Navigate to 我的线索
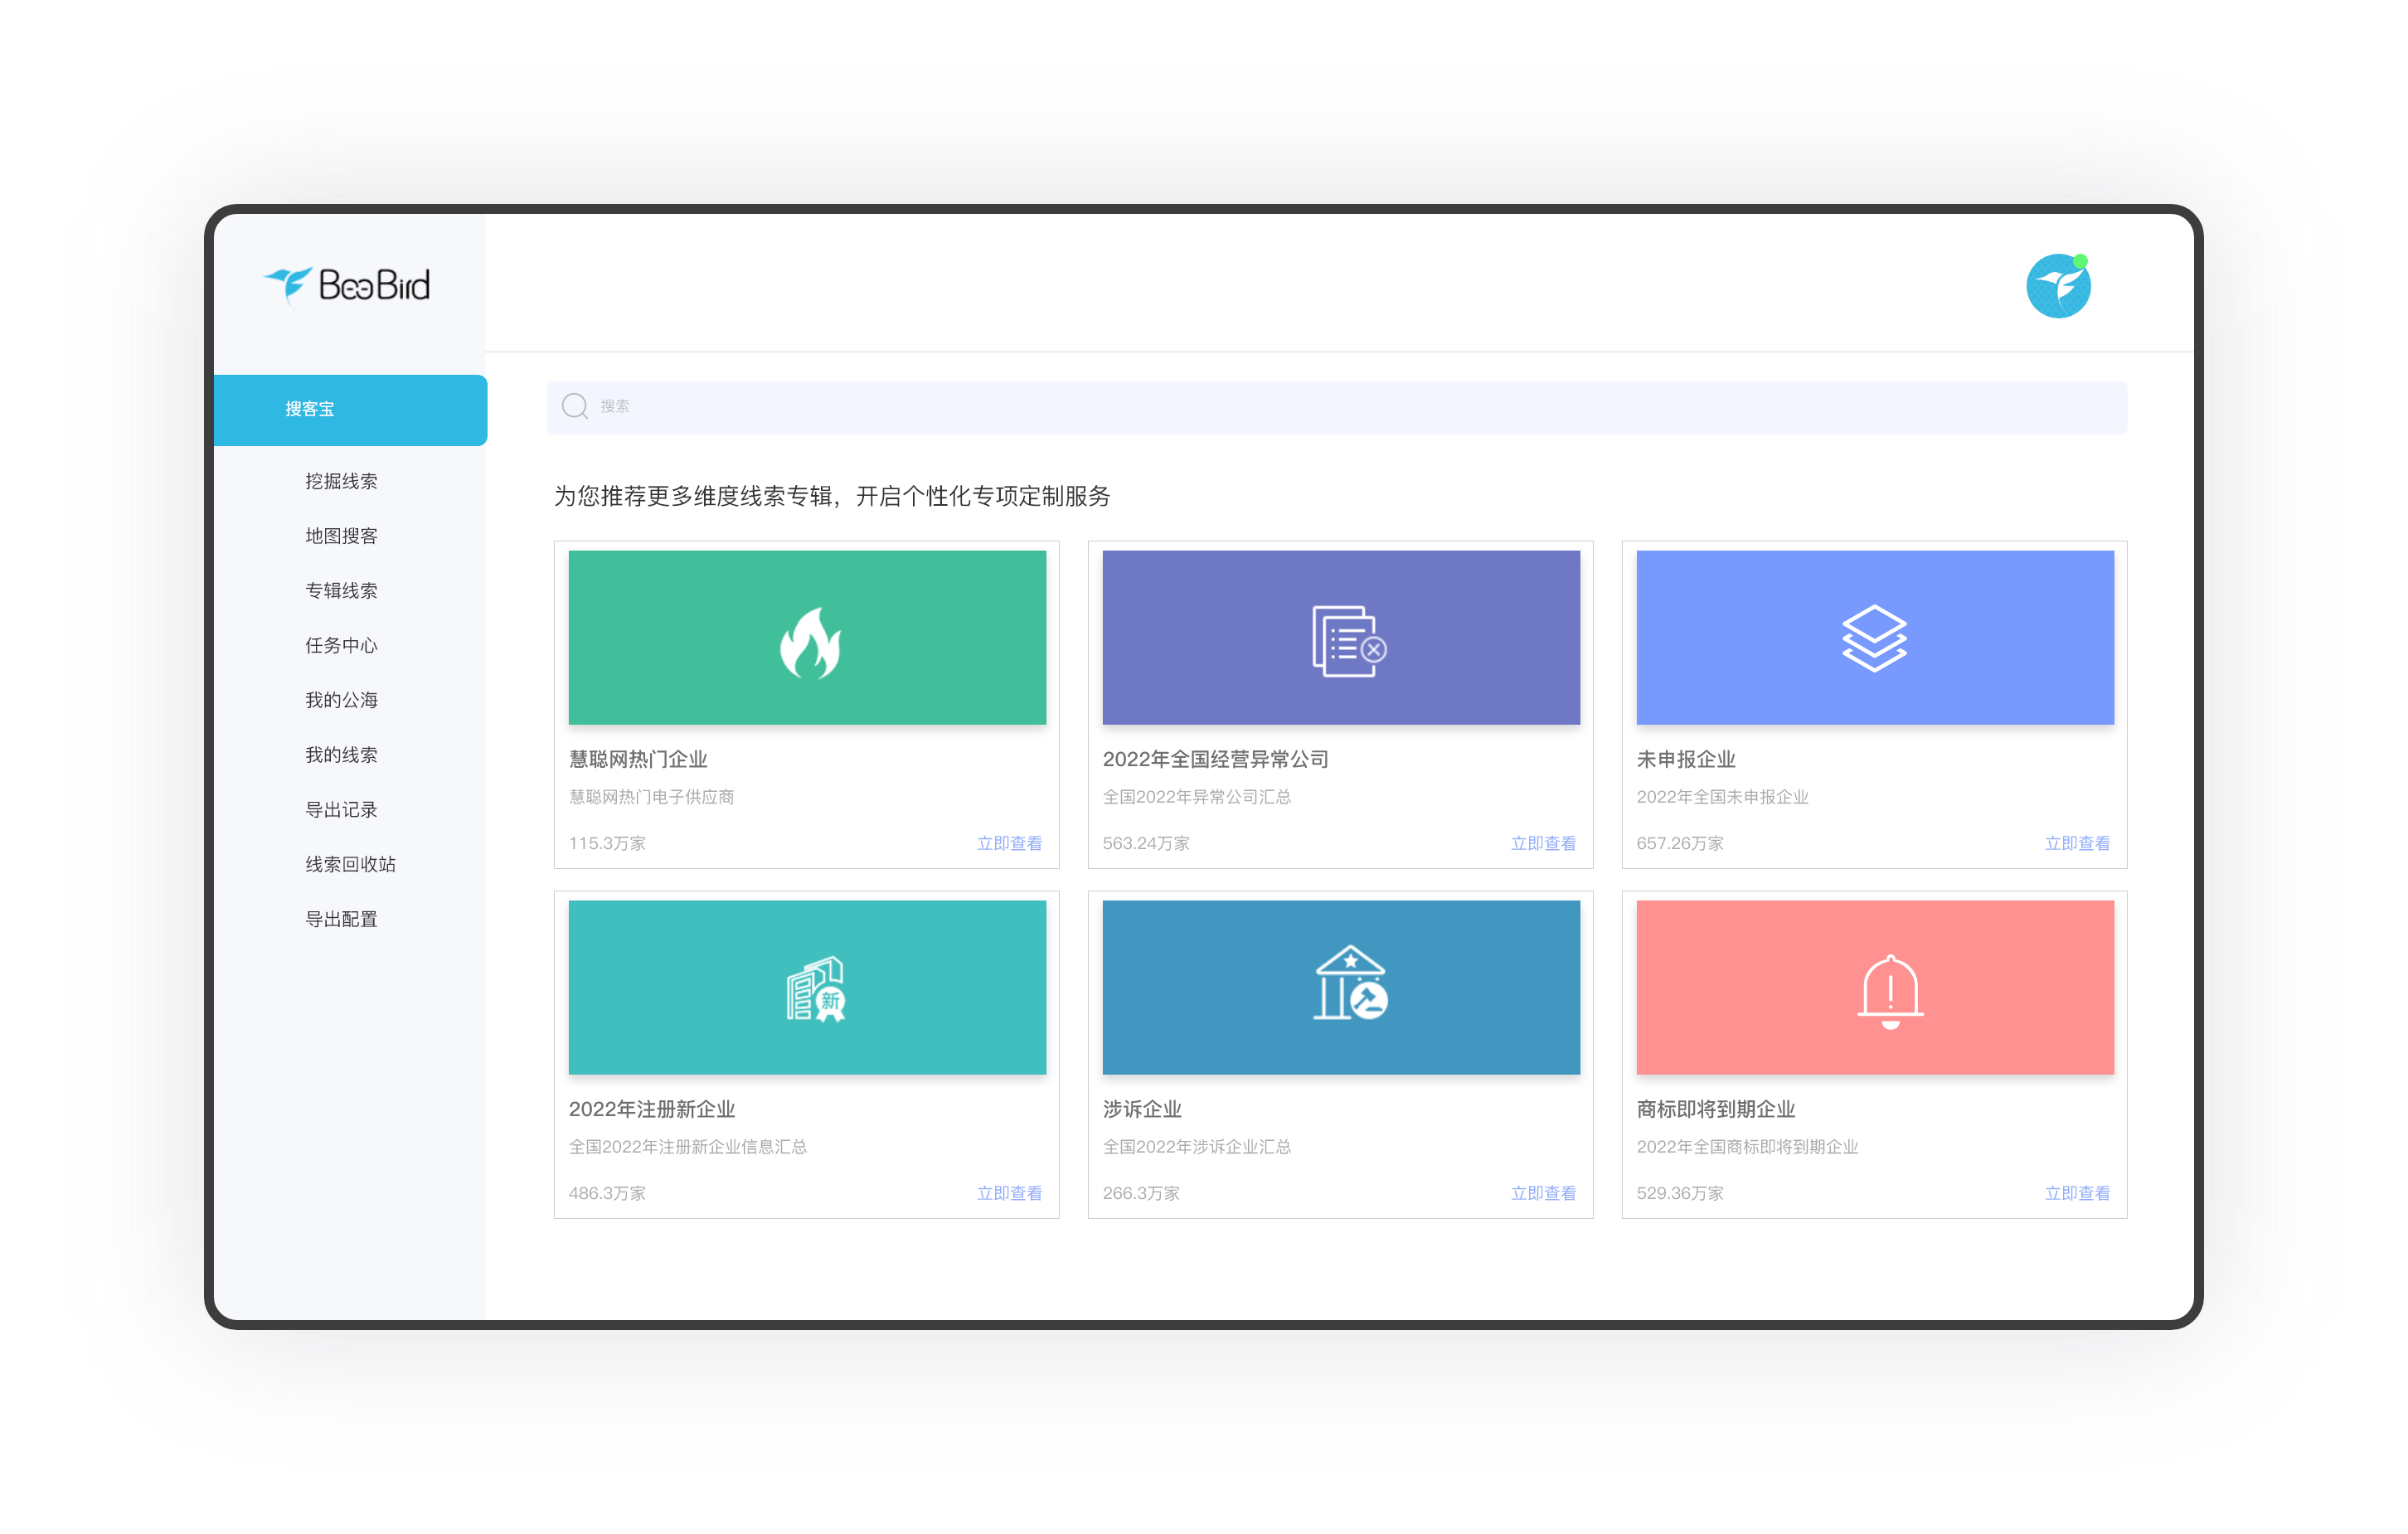Viewport: 2408px width, 1534px height. (x=341, y=755)
